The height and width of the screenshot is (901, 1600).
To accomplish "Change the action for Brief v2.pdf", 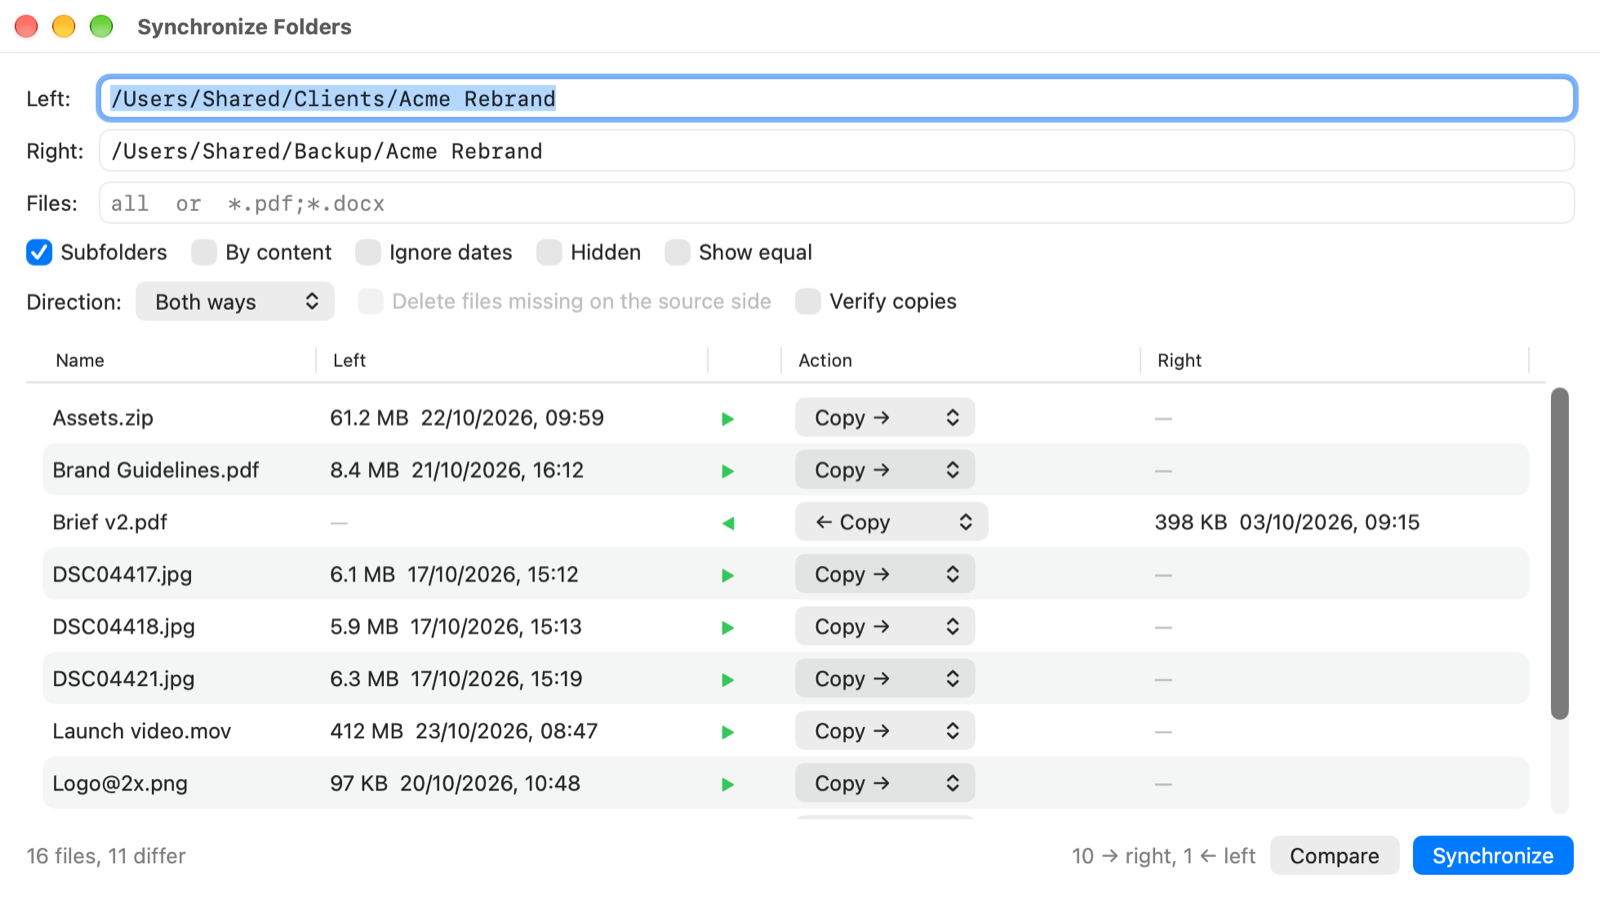I will click(x=891, y=522).
